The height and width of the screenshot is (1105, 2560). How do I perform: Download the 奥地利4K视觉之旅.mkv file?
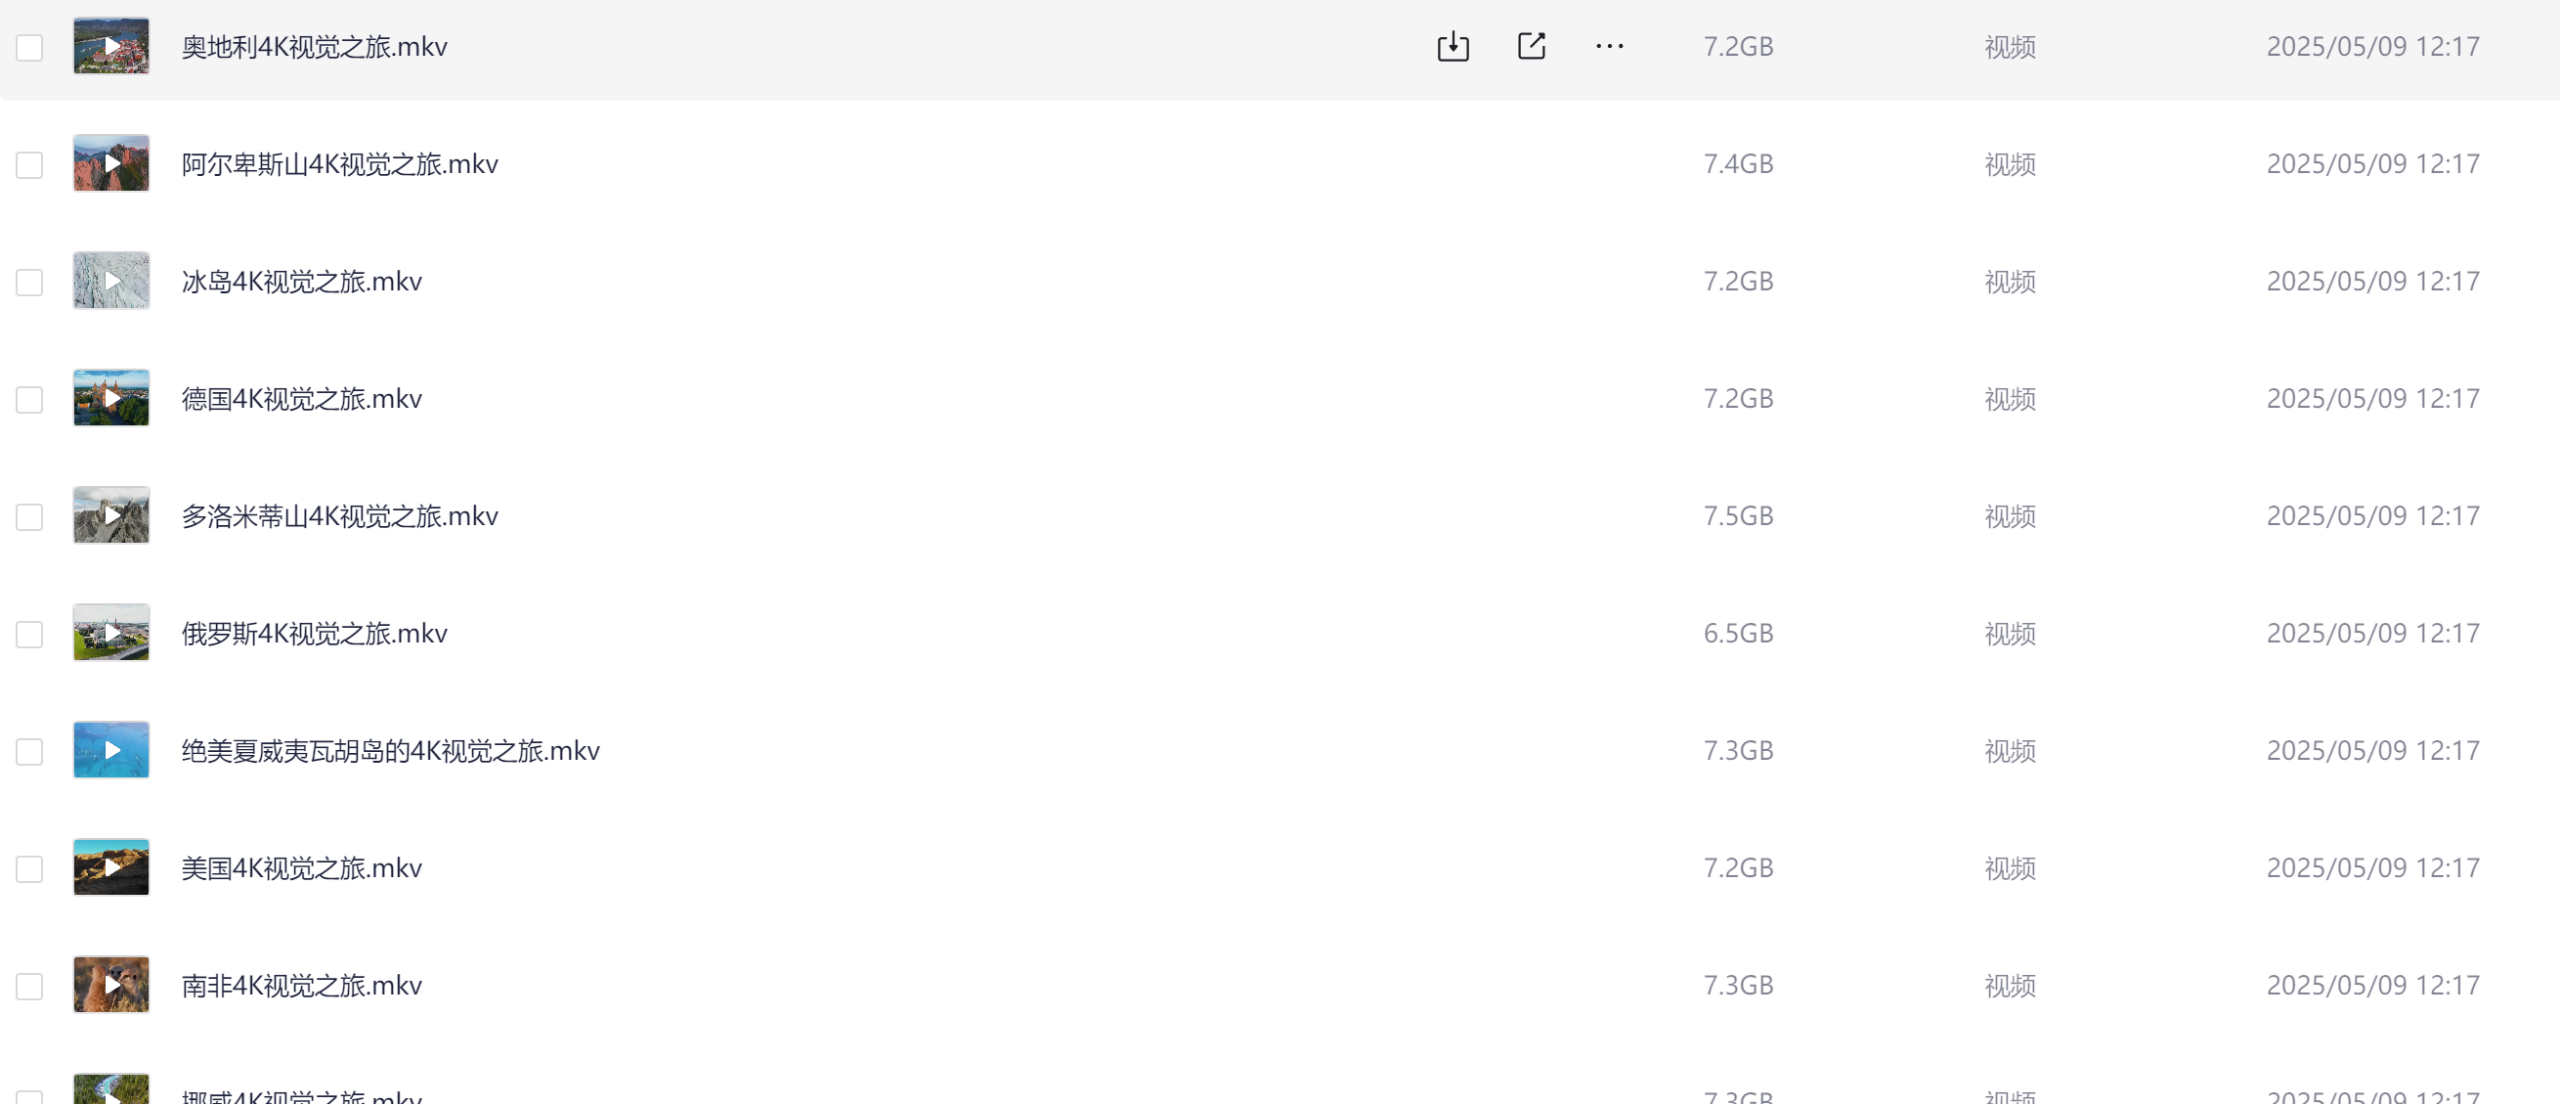pos(1453,46)
